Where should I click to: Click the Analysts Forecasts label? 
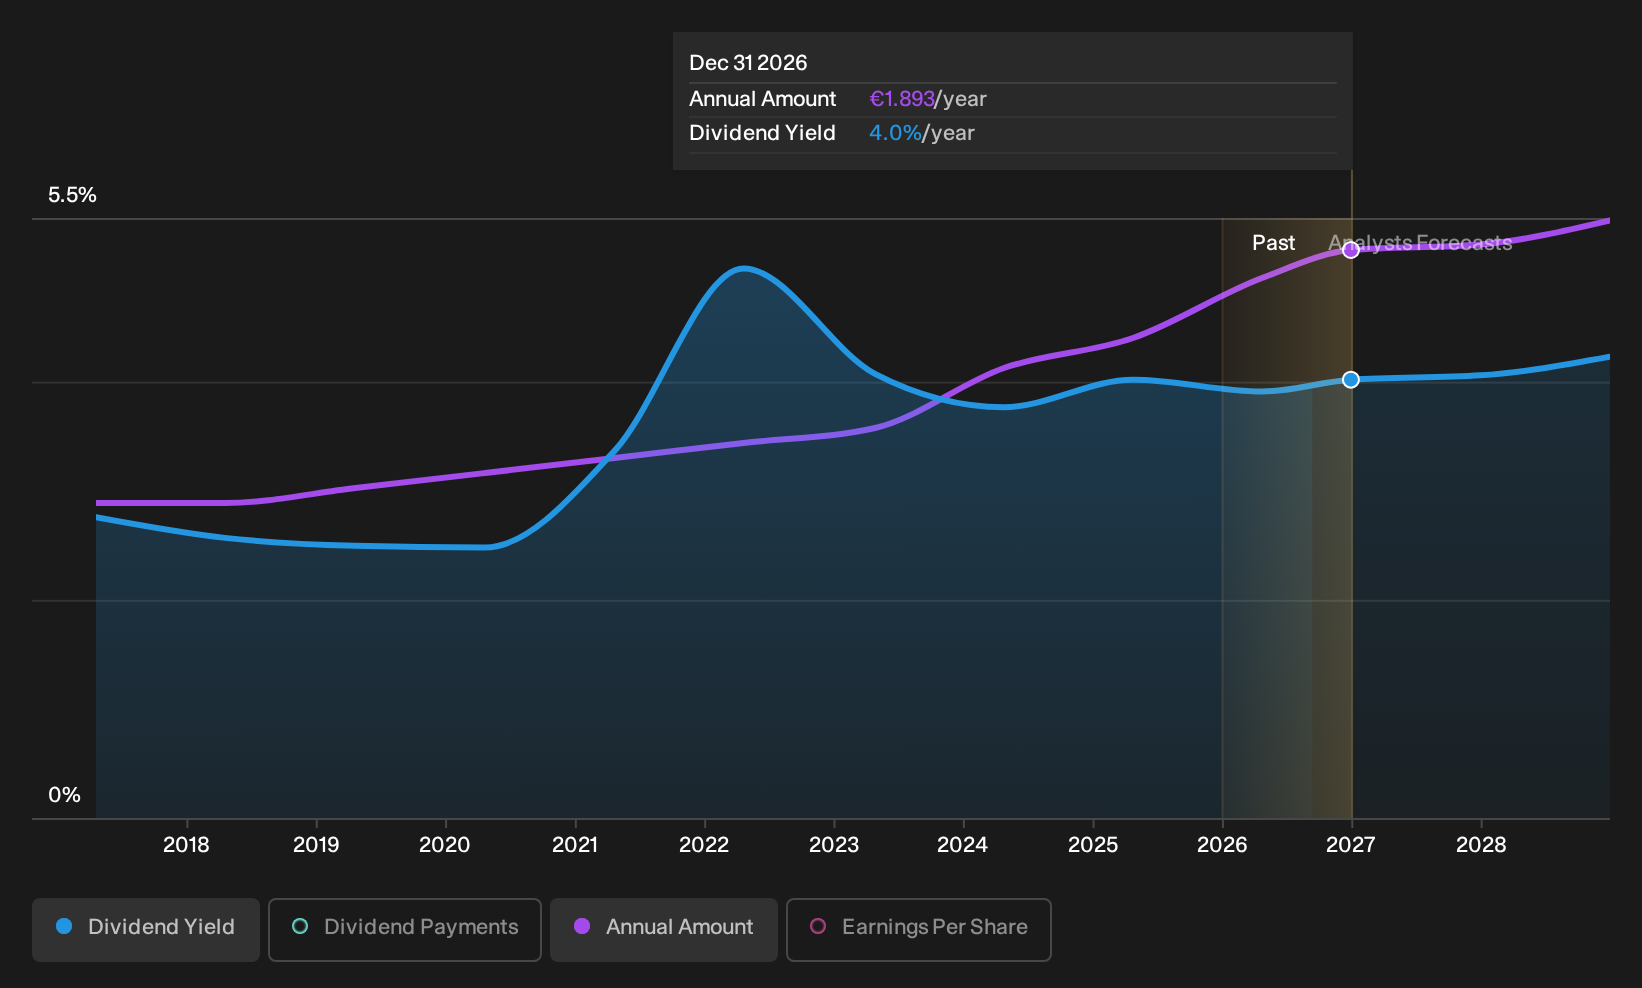(1420, 243)
